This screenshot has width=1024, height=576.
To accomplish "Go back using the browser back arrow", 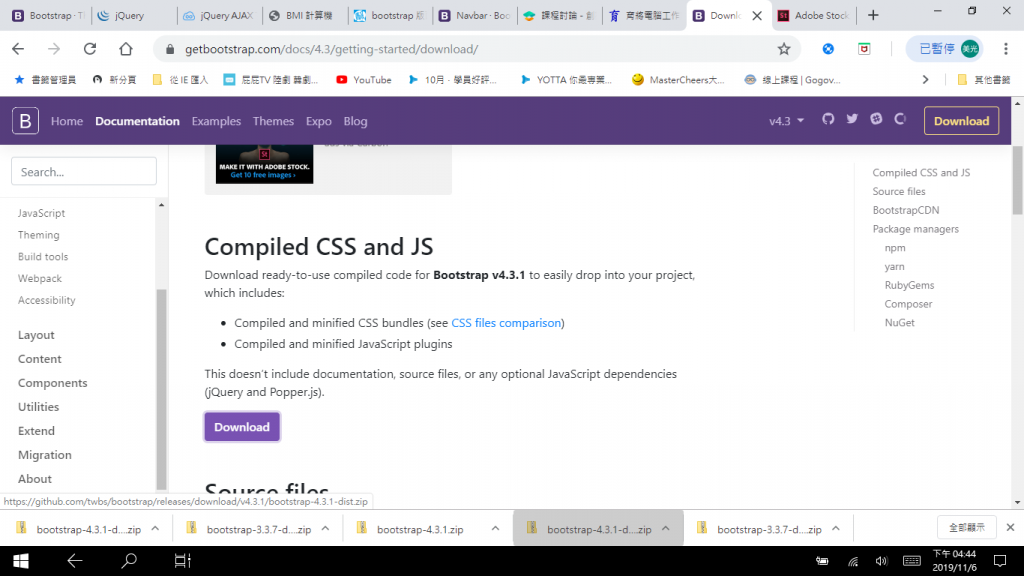I will (18, 49).
